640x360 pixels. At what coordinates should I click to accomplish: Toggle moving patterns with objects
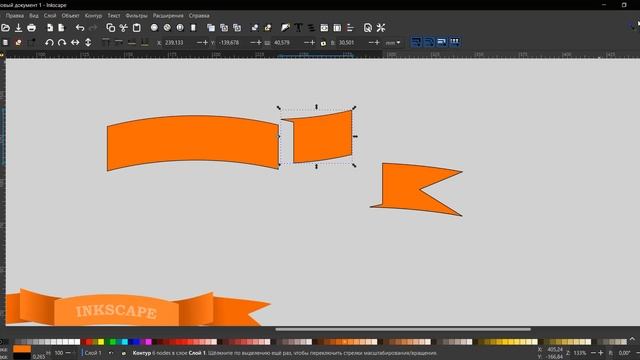455,42
